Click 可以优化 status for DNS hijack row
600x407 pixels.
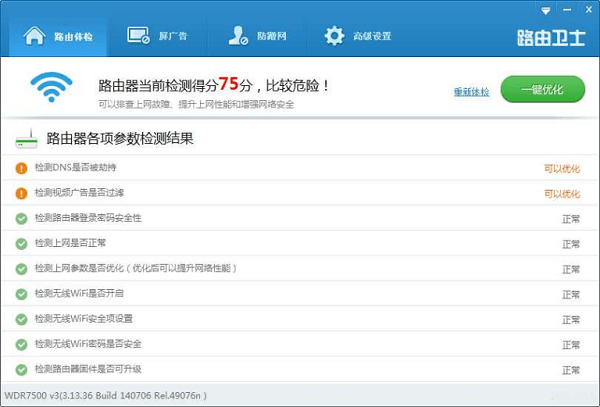tap(561, 167)
